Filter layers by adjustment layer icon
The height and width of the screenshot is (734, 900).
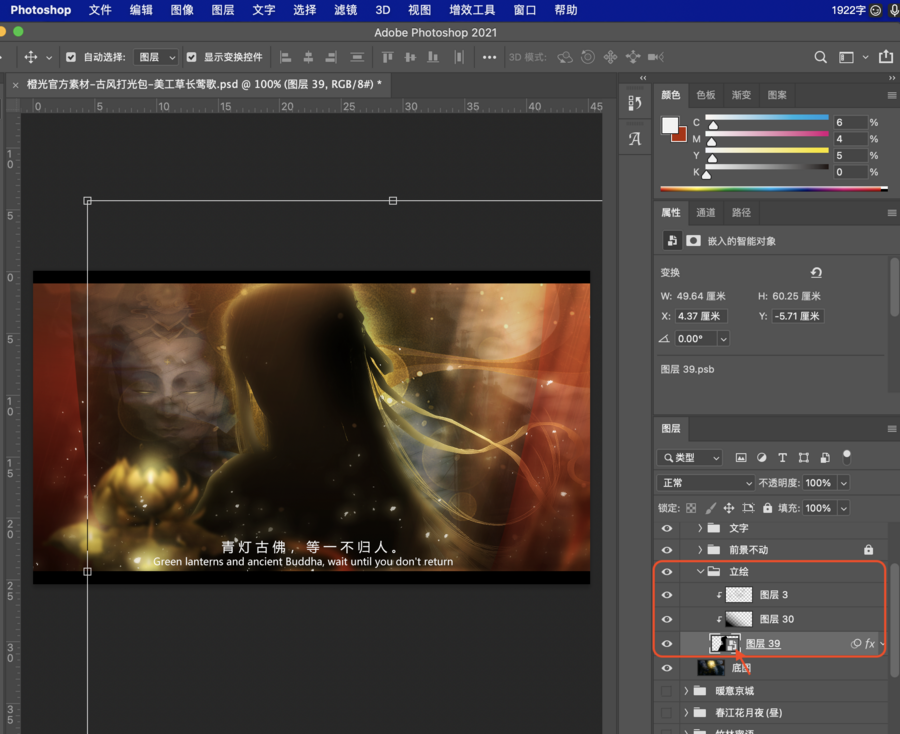(x=761, y=458)
